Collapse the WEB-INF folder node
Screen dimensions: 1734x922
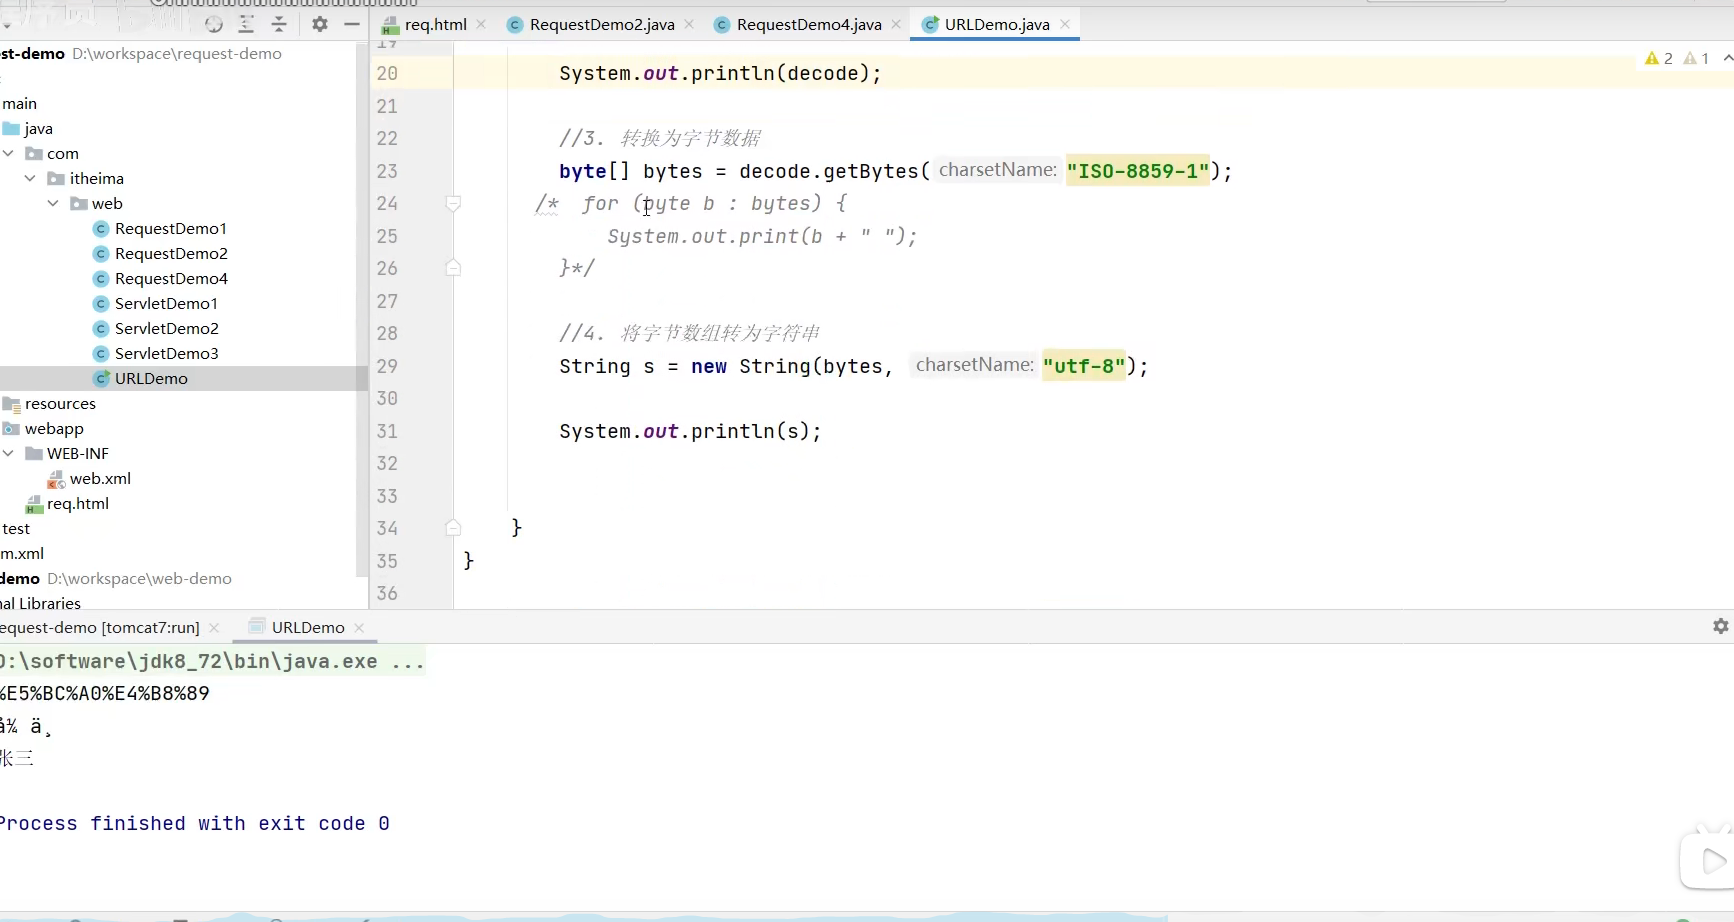point(9,453)
